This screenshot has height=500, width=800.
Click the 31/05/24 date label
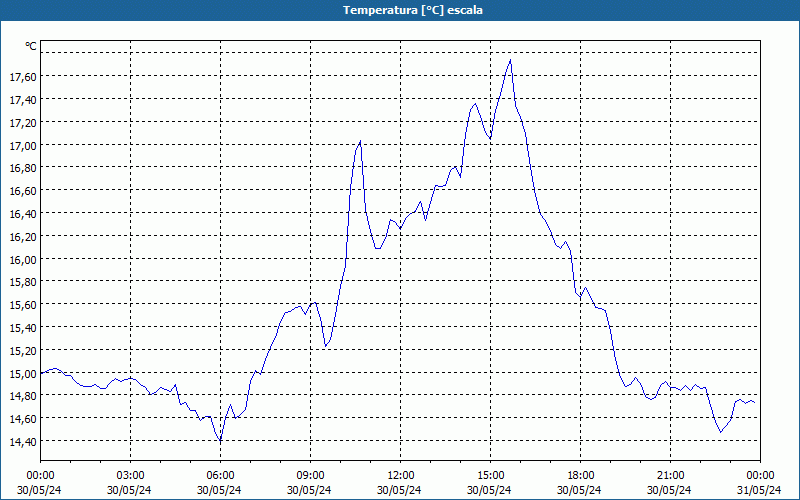coord(759,490)
